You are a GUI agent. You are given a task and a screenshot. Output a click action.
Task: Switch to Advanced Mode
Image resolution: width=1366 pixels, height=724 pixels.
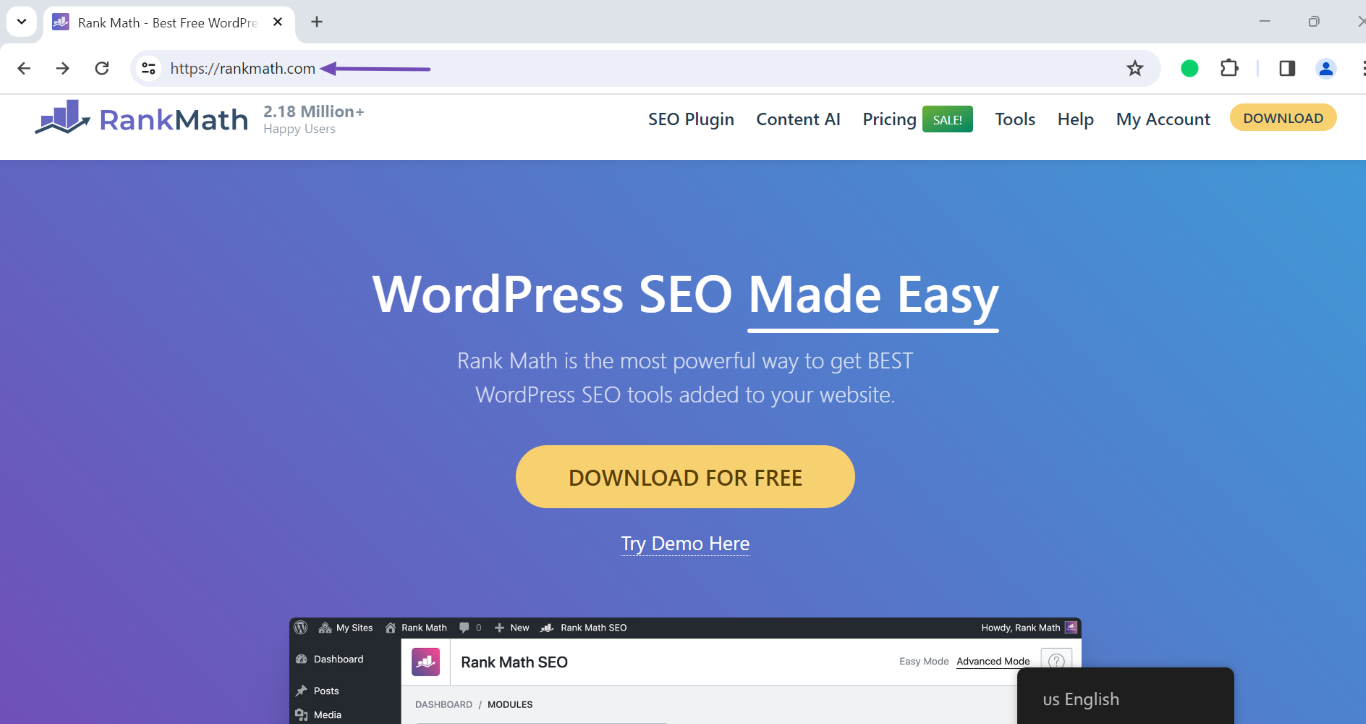(x=993, y=661)
